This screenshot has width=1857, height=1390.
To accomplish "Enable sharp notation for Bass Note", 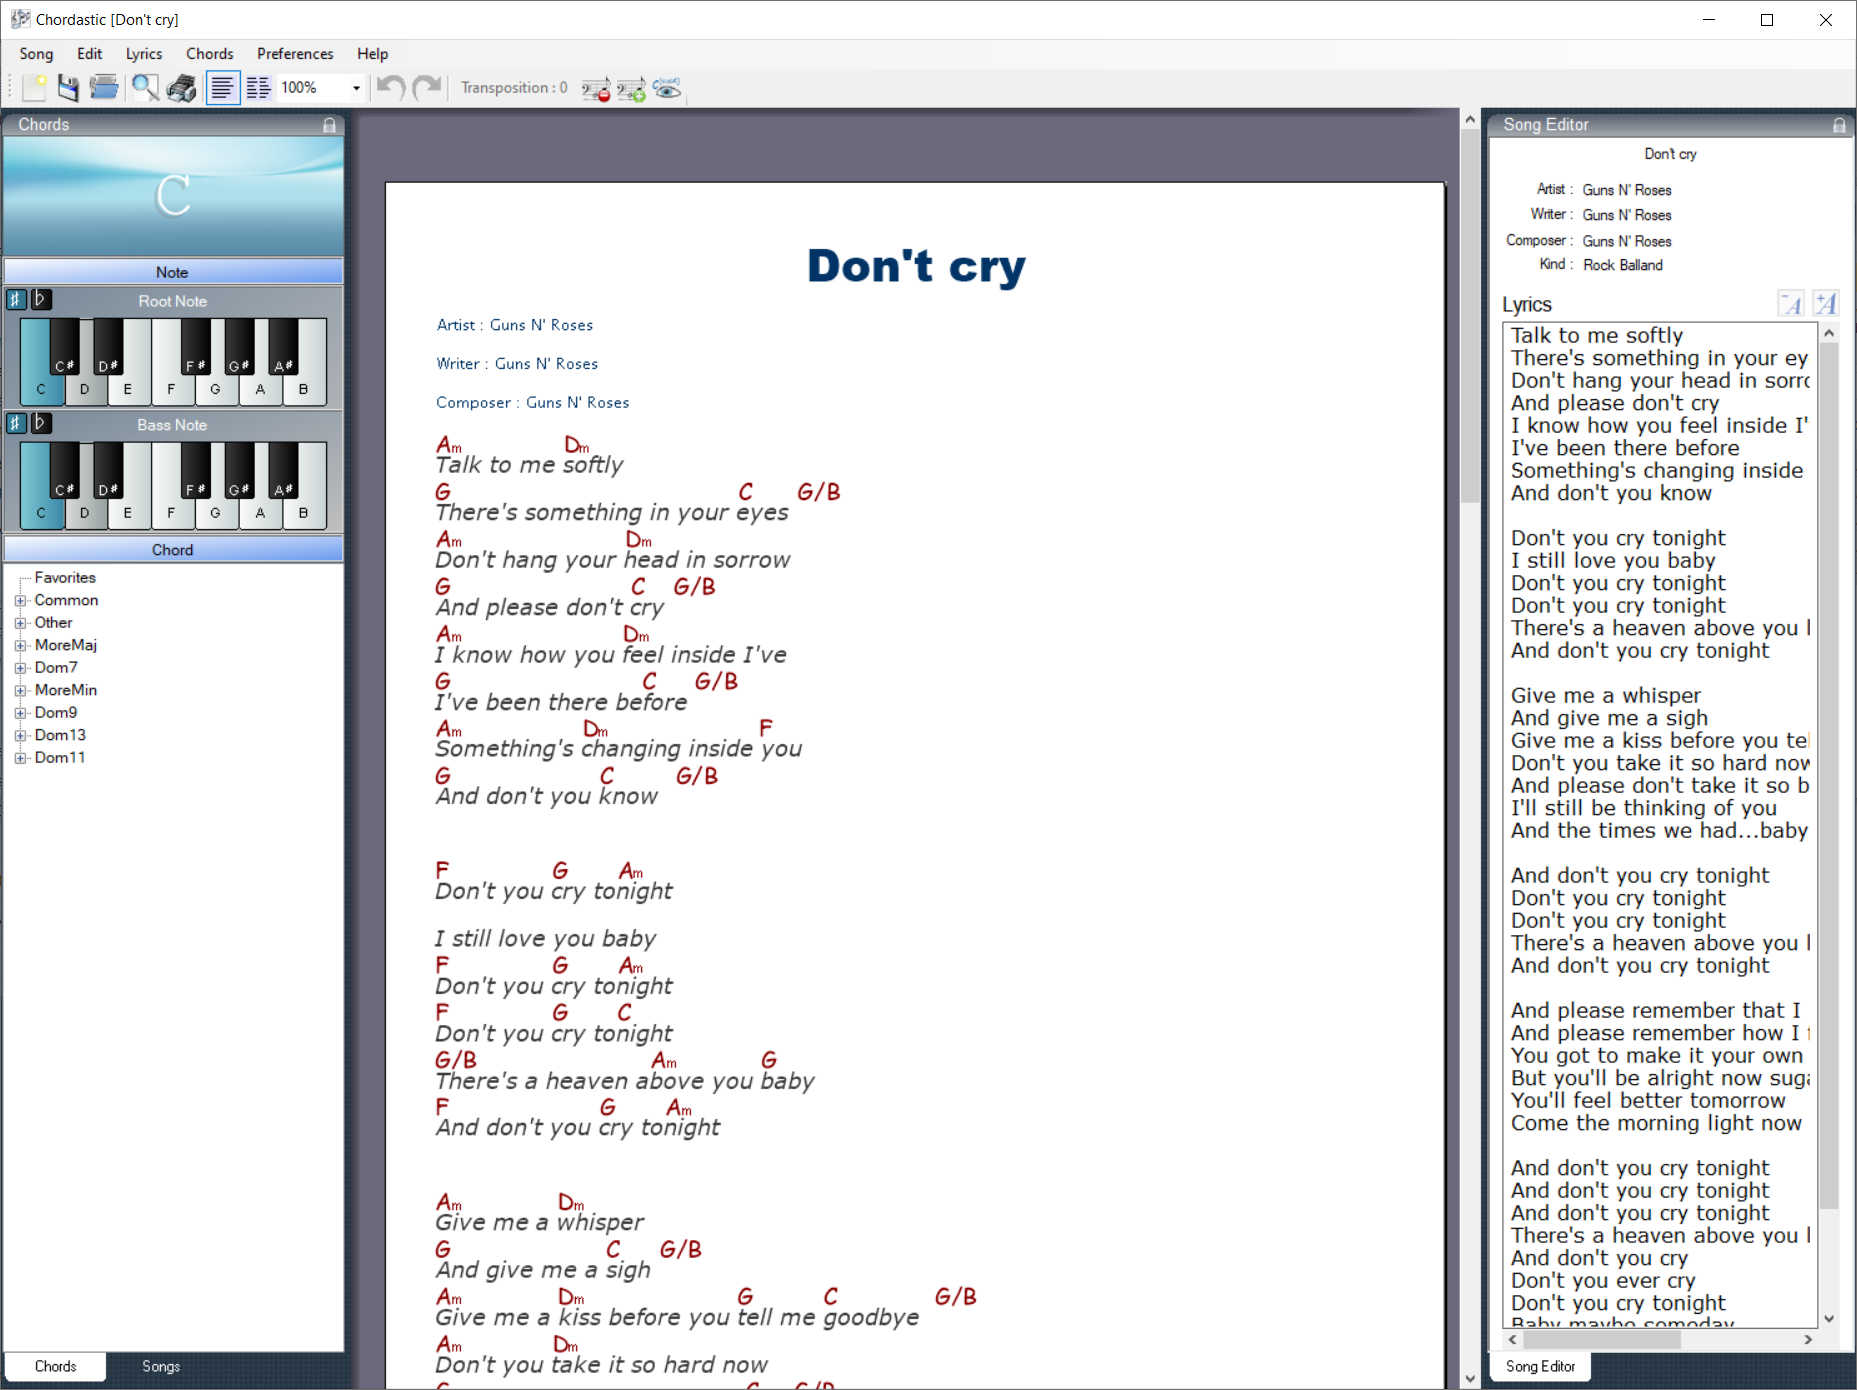I will [16, 423].
